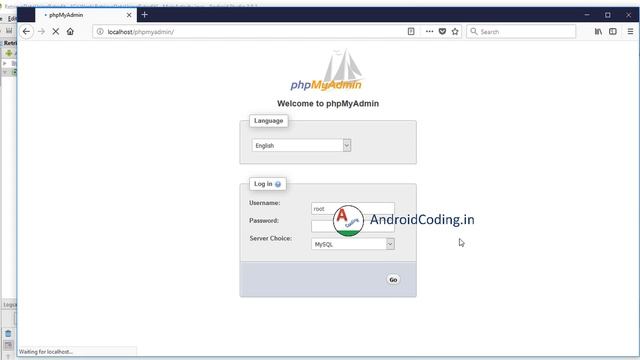Open the Language dropdown showing English

301,145
